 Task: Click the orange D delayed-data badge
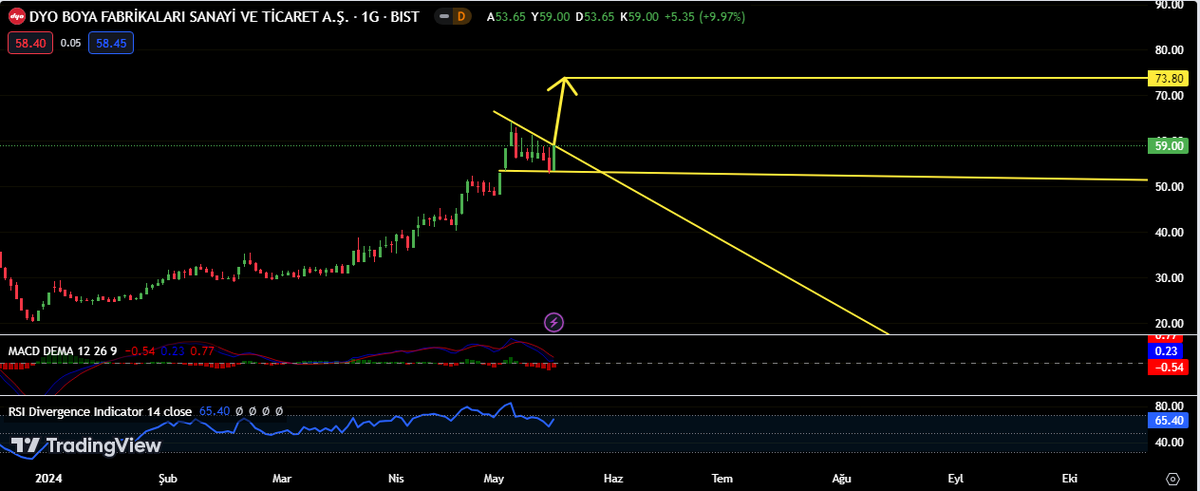coord(461,17)
